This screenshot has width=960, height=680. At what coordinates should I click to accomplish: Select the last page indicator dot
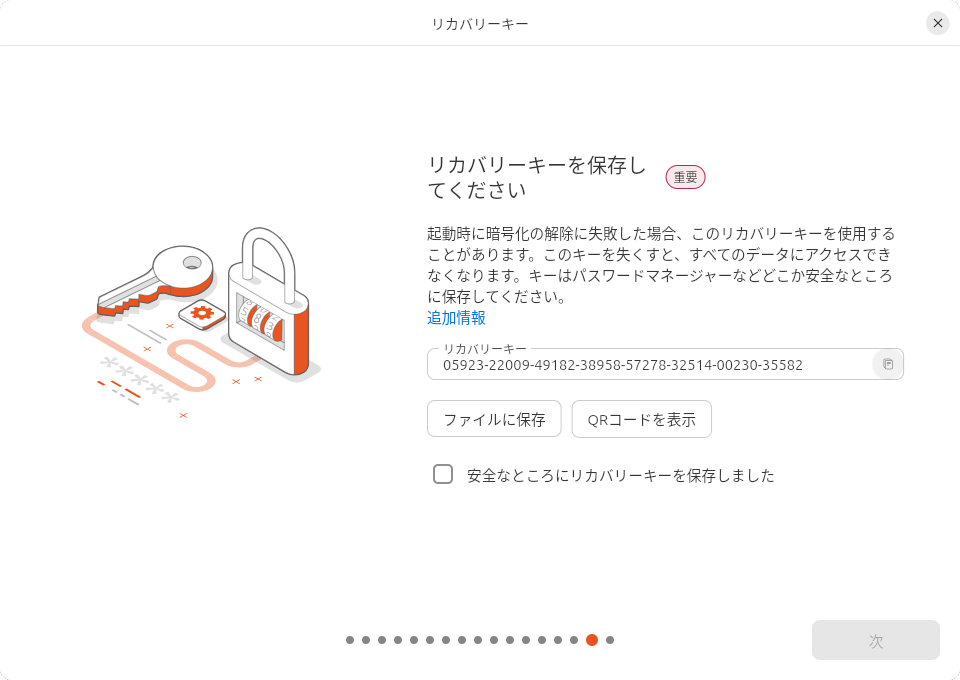point(610,640)
